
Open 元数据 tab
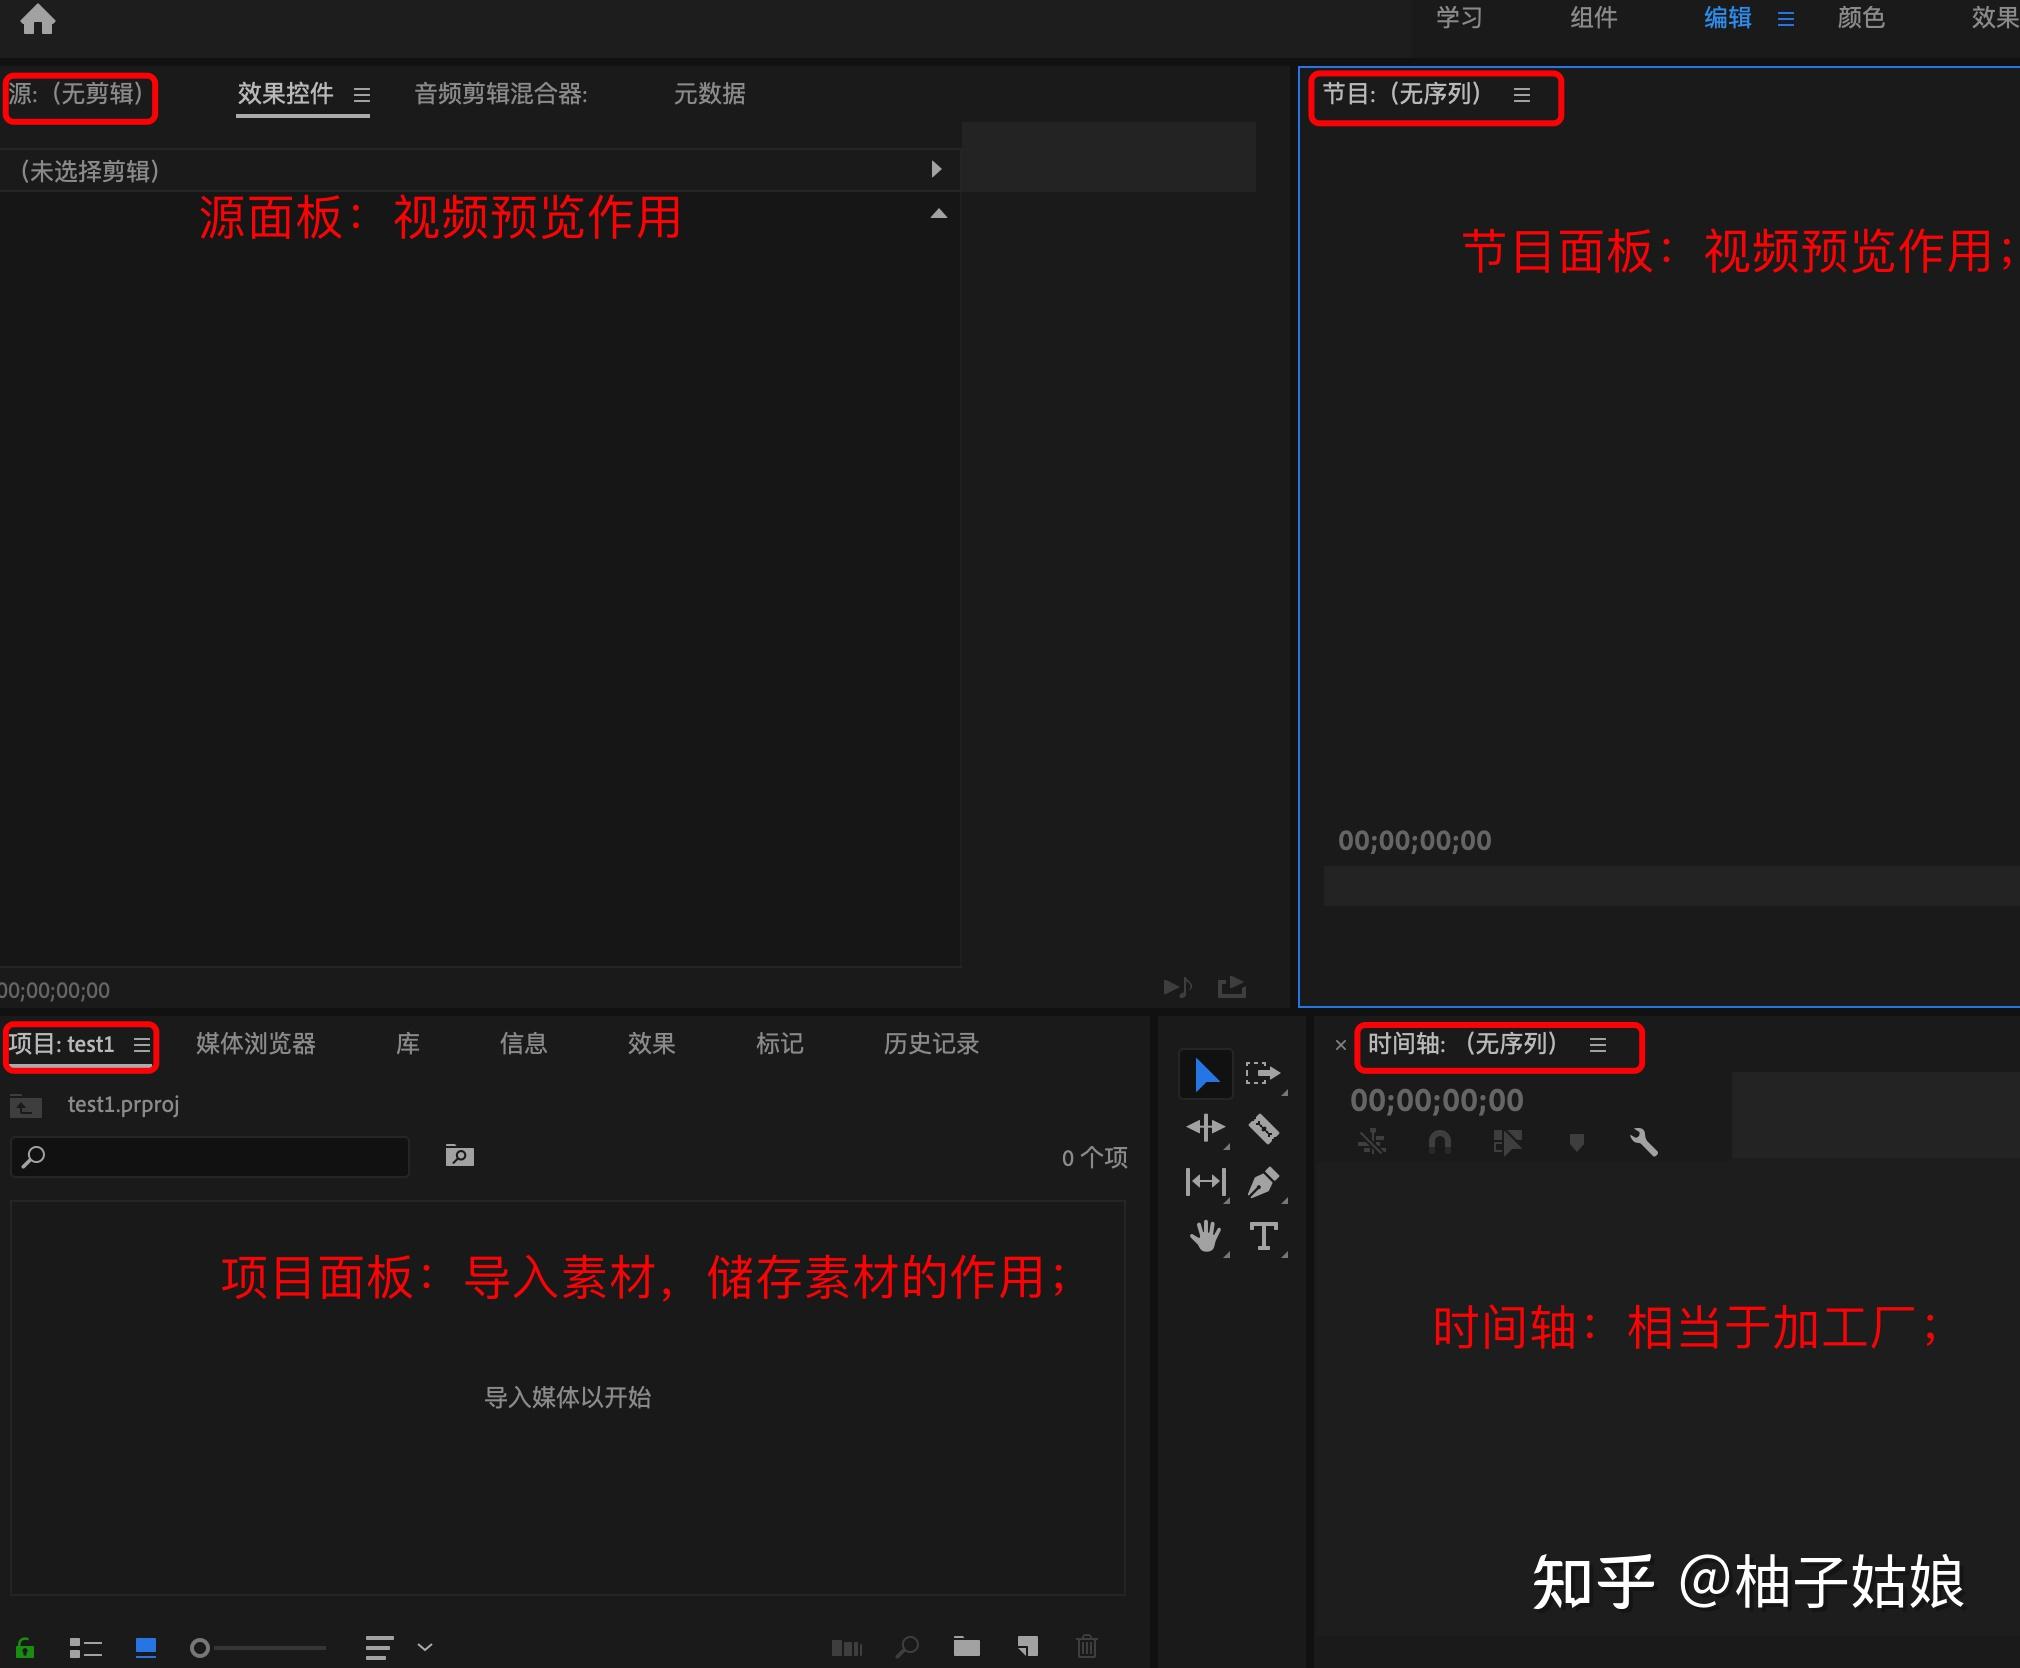click(x=709, y=94)
